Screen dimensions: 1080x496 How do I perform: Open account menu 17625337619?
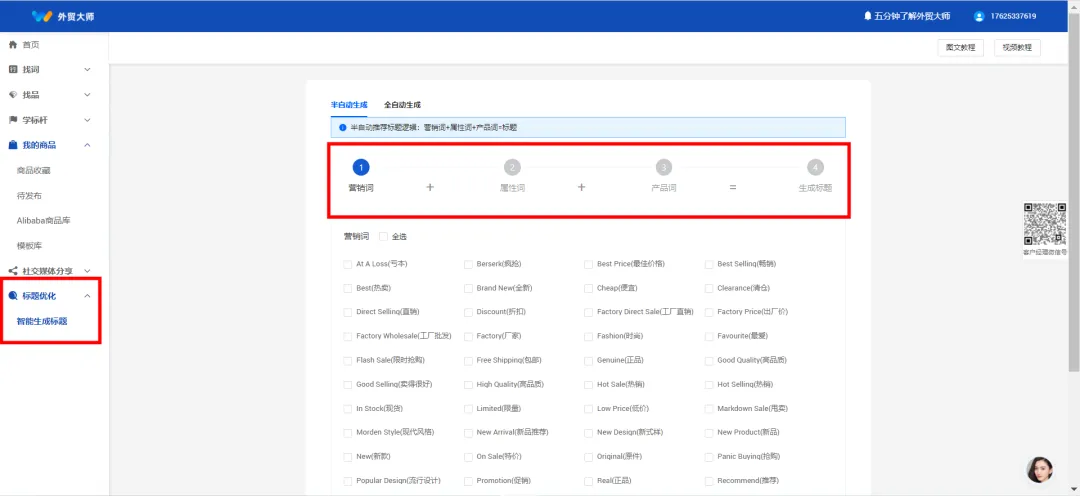coord(1013,16)
